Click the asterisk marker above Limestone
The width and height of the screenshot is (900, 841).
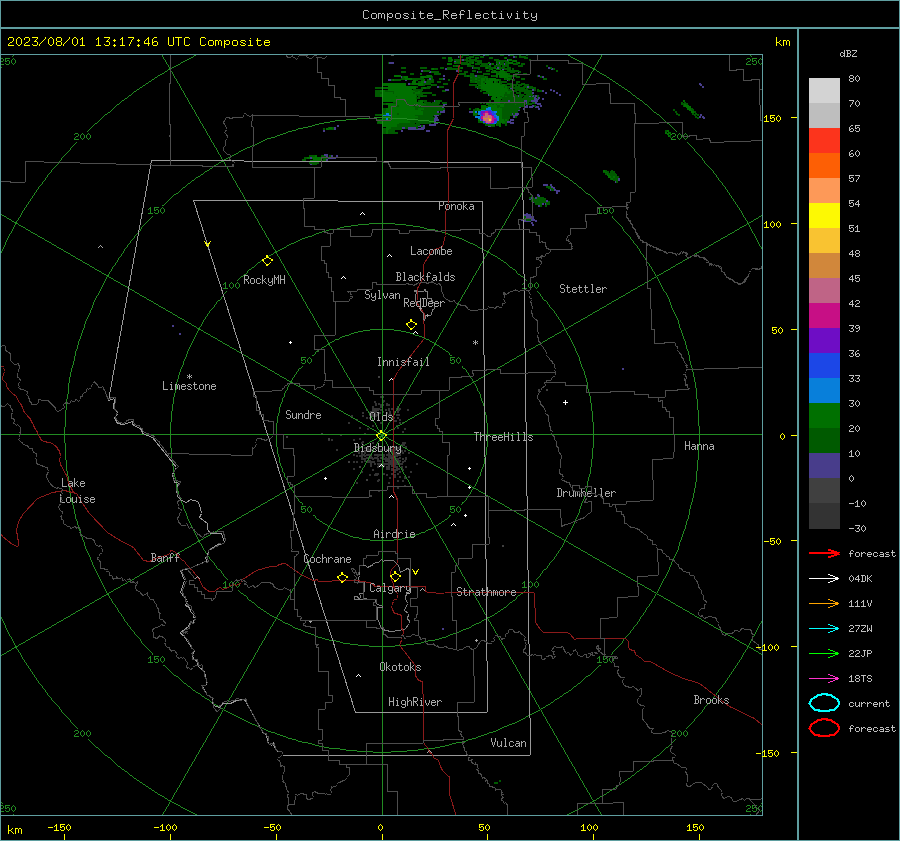189,377
